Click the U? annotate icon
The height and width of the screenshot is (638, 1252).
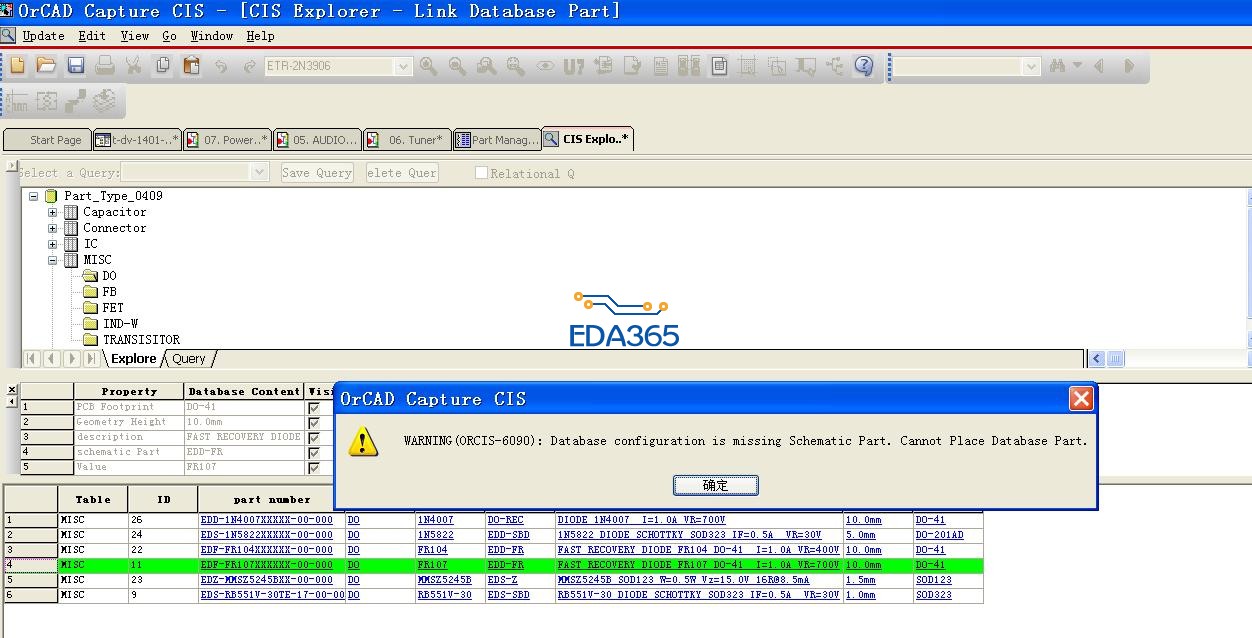[573, 66]
